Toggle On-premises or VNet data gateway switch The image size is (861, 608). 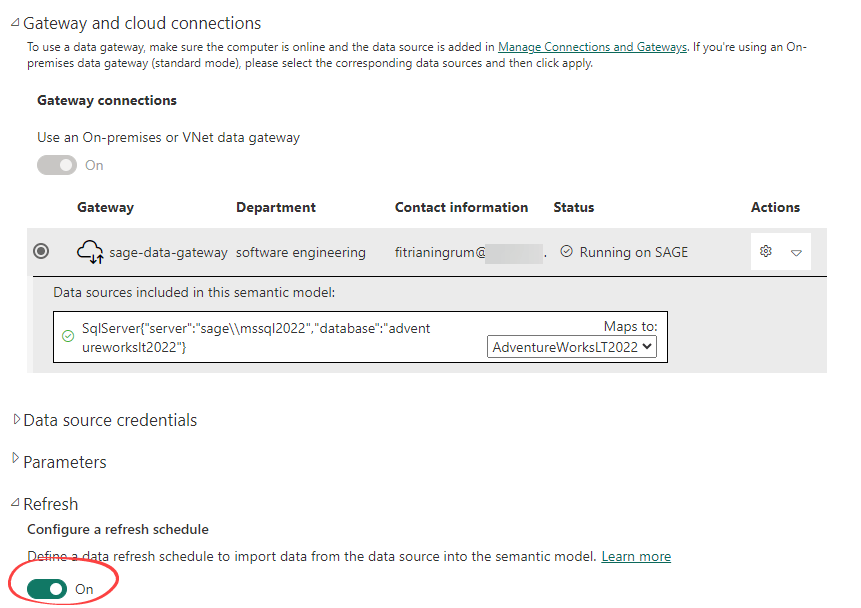(57, 165)
